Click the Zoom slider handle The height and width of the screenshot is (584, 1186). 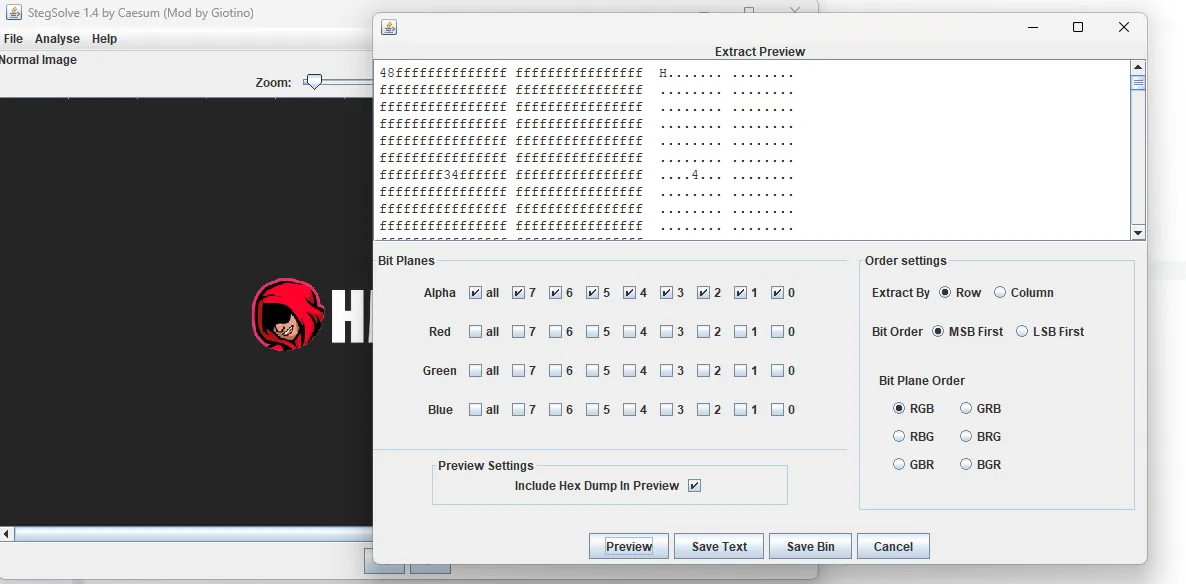pyautogui.click(x=313, y=82)
